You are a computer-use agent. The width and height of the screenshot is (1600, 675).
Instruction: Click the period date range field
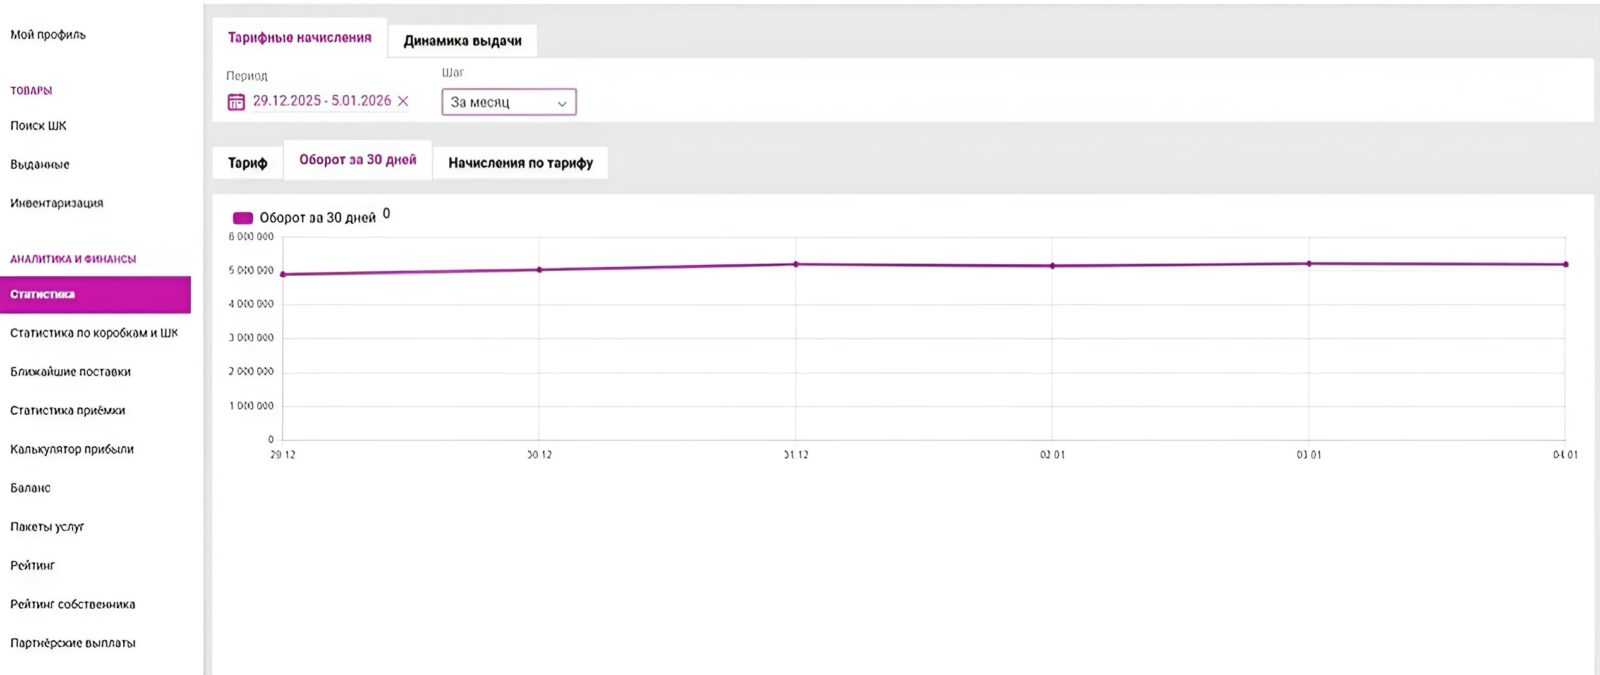point(321,101)
